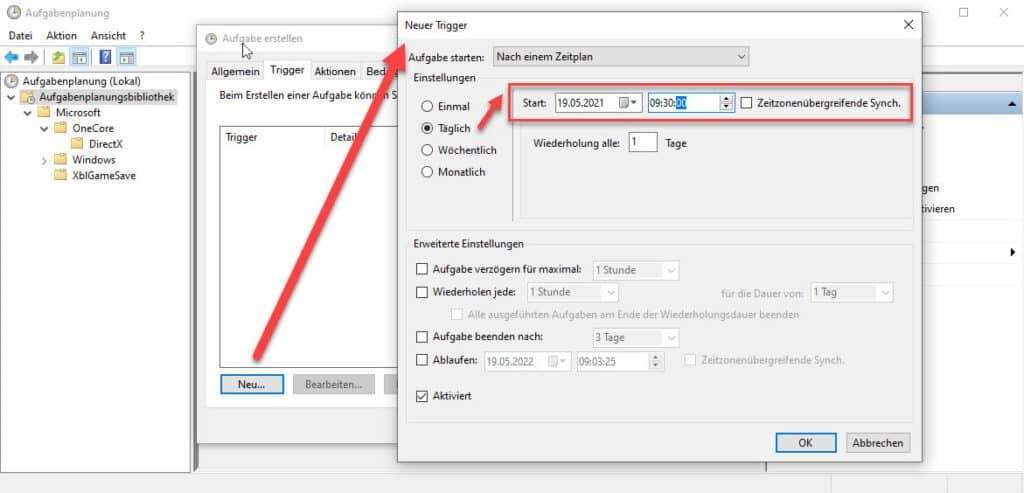Click the blue Back arrow toolbar icon
Viewport: 1024px width, 493px height.
click(x=12, y=57)
